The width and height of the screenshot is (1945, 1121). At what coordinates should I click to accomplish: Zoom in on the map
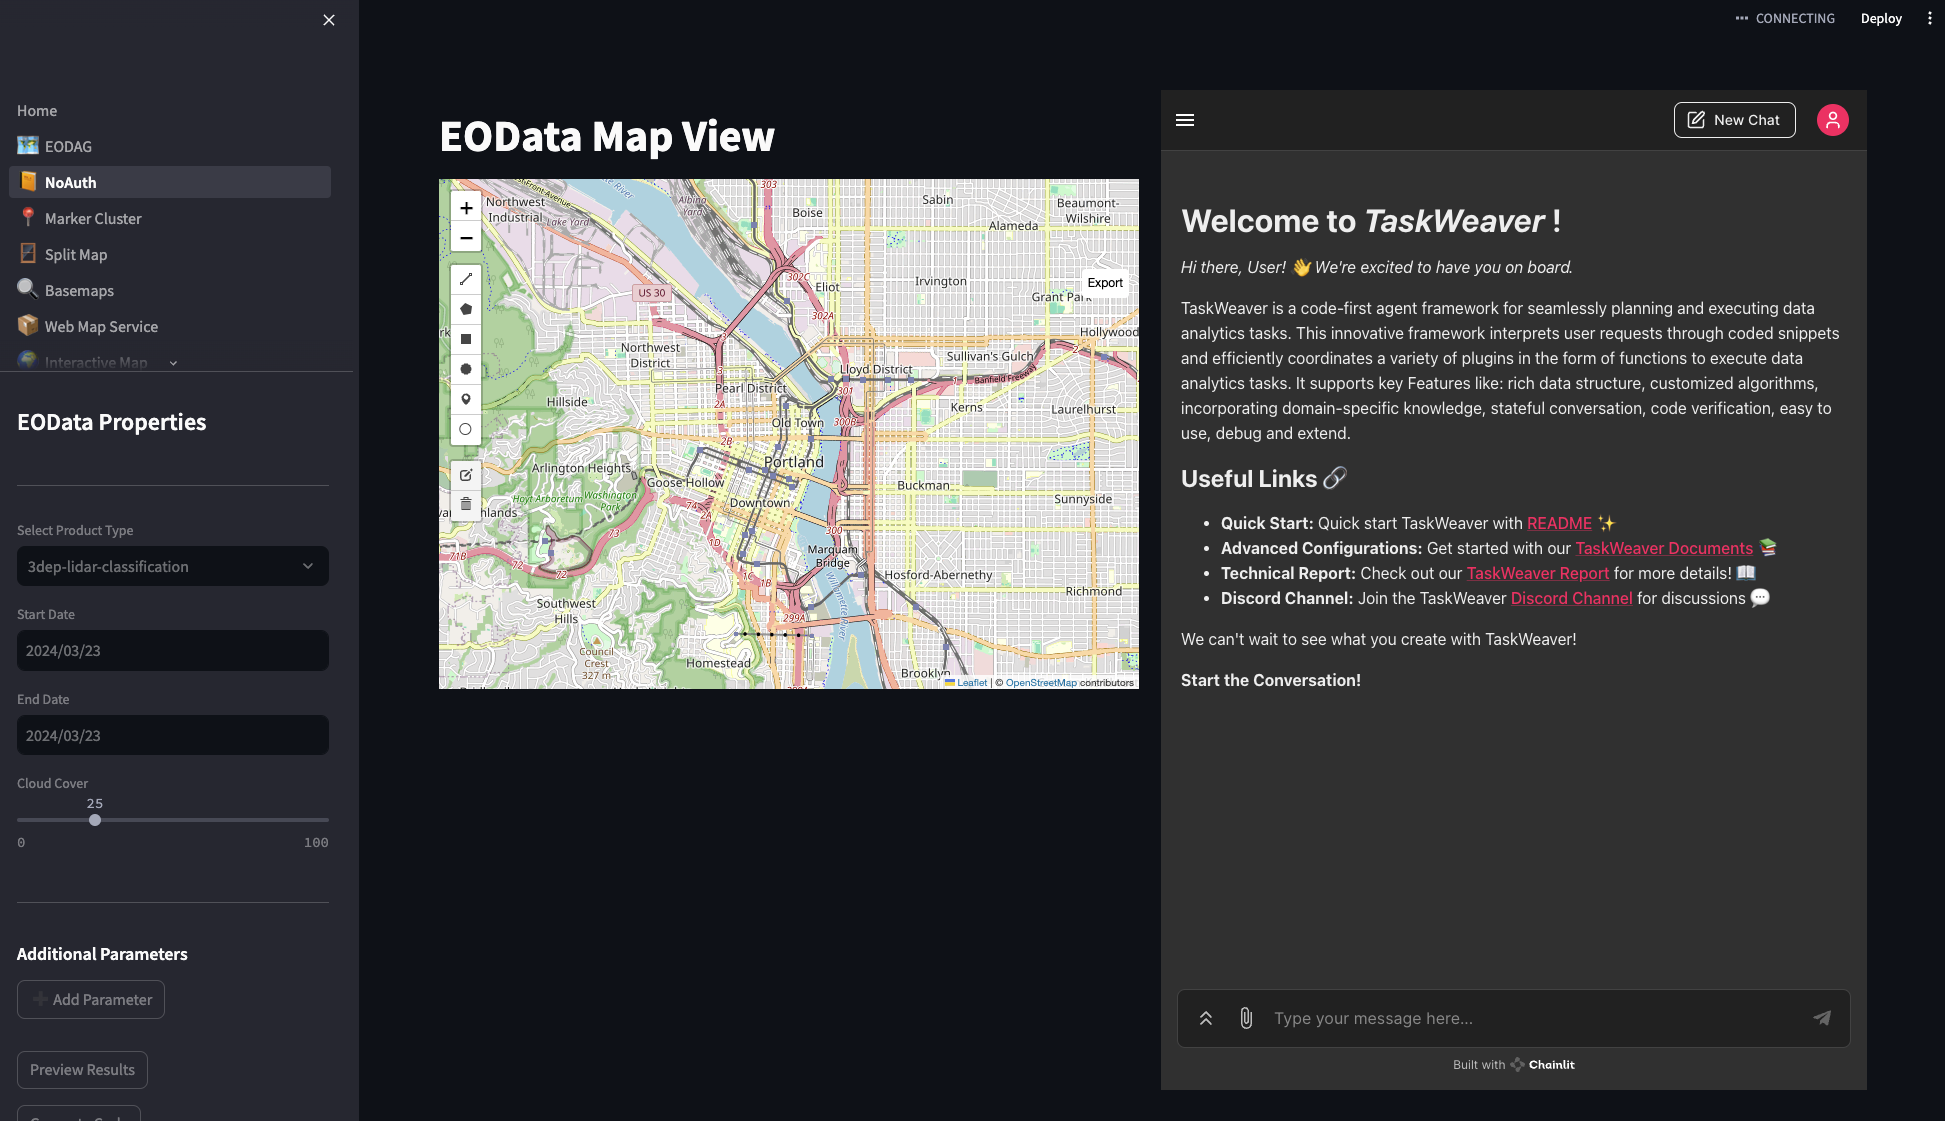(x=466, y=208)
